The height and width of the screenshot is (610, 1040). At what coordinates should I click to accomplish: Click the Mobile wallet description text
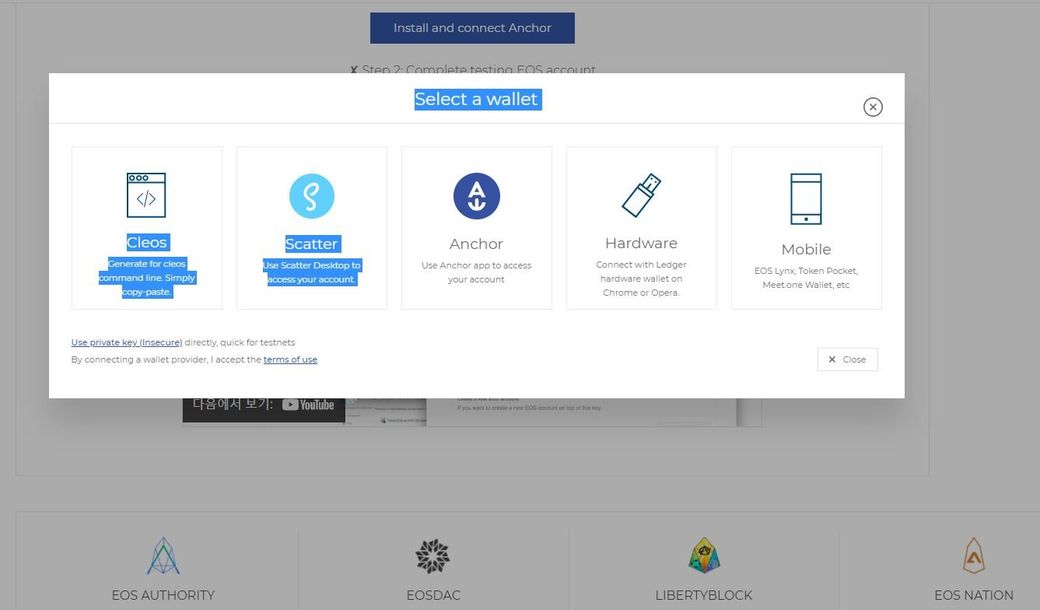coord(806,278)
